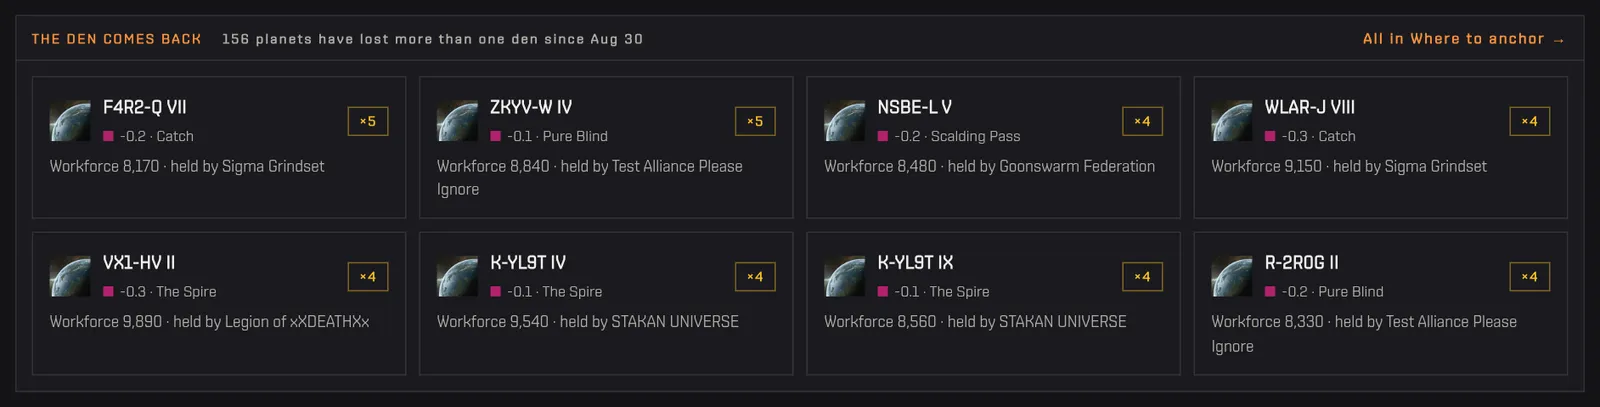The image size is (1600, 407).
Task: Click the ×4 badge on K-YL9T IX
Action: coord(1142,277)
